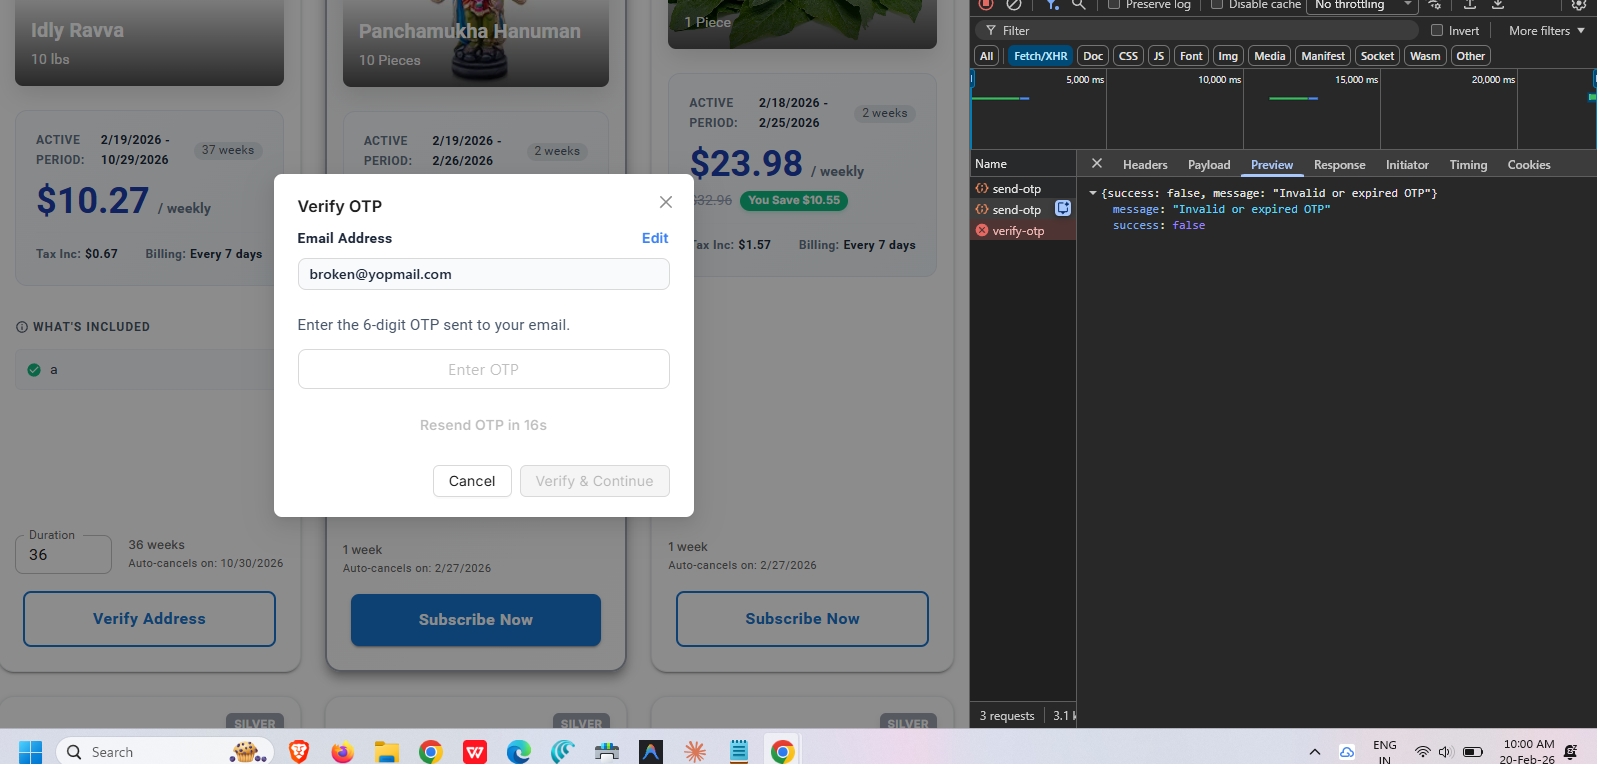Image resolution: width=1597 pixels, height=764 pixels.
Task: Open the No throttling dropdown
Action: tap(1362, 5)
